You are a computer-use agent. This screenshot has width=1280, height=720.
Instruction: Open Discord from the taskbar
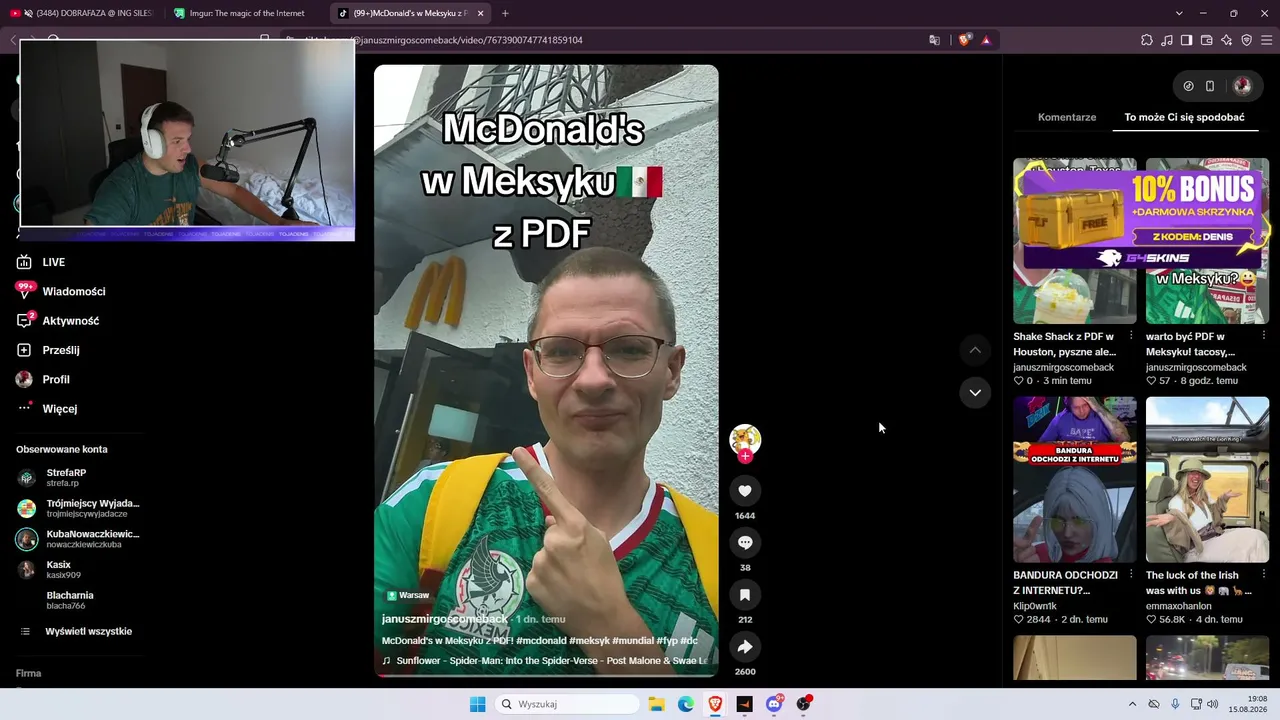point(774,704)
